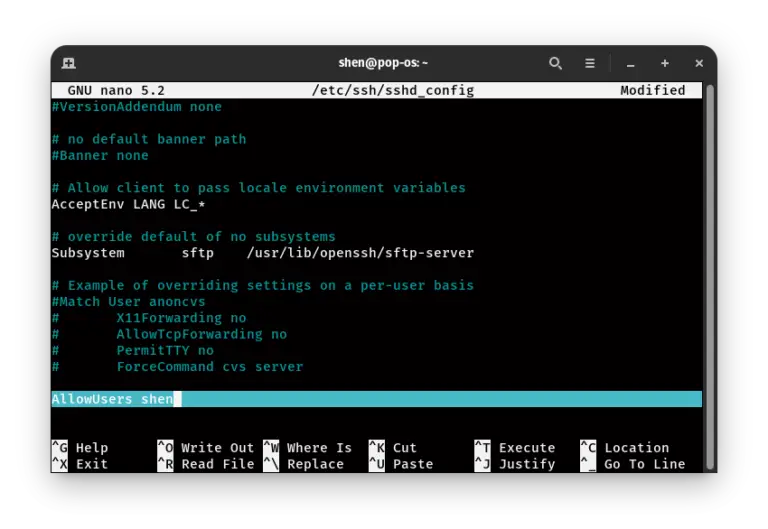768x529 pixels.
Task: Open the terminal search magnifier icon
Action: tap(555, 63)
